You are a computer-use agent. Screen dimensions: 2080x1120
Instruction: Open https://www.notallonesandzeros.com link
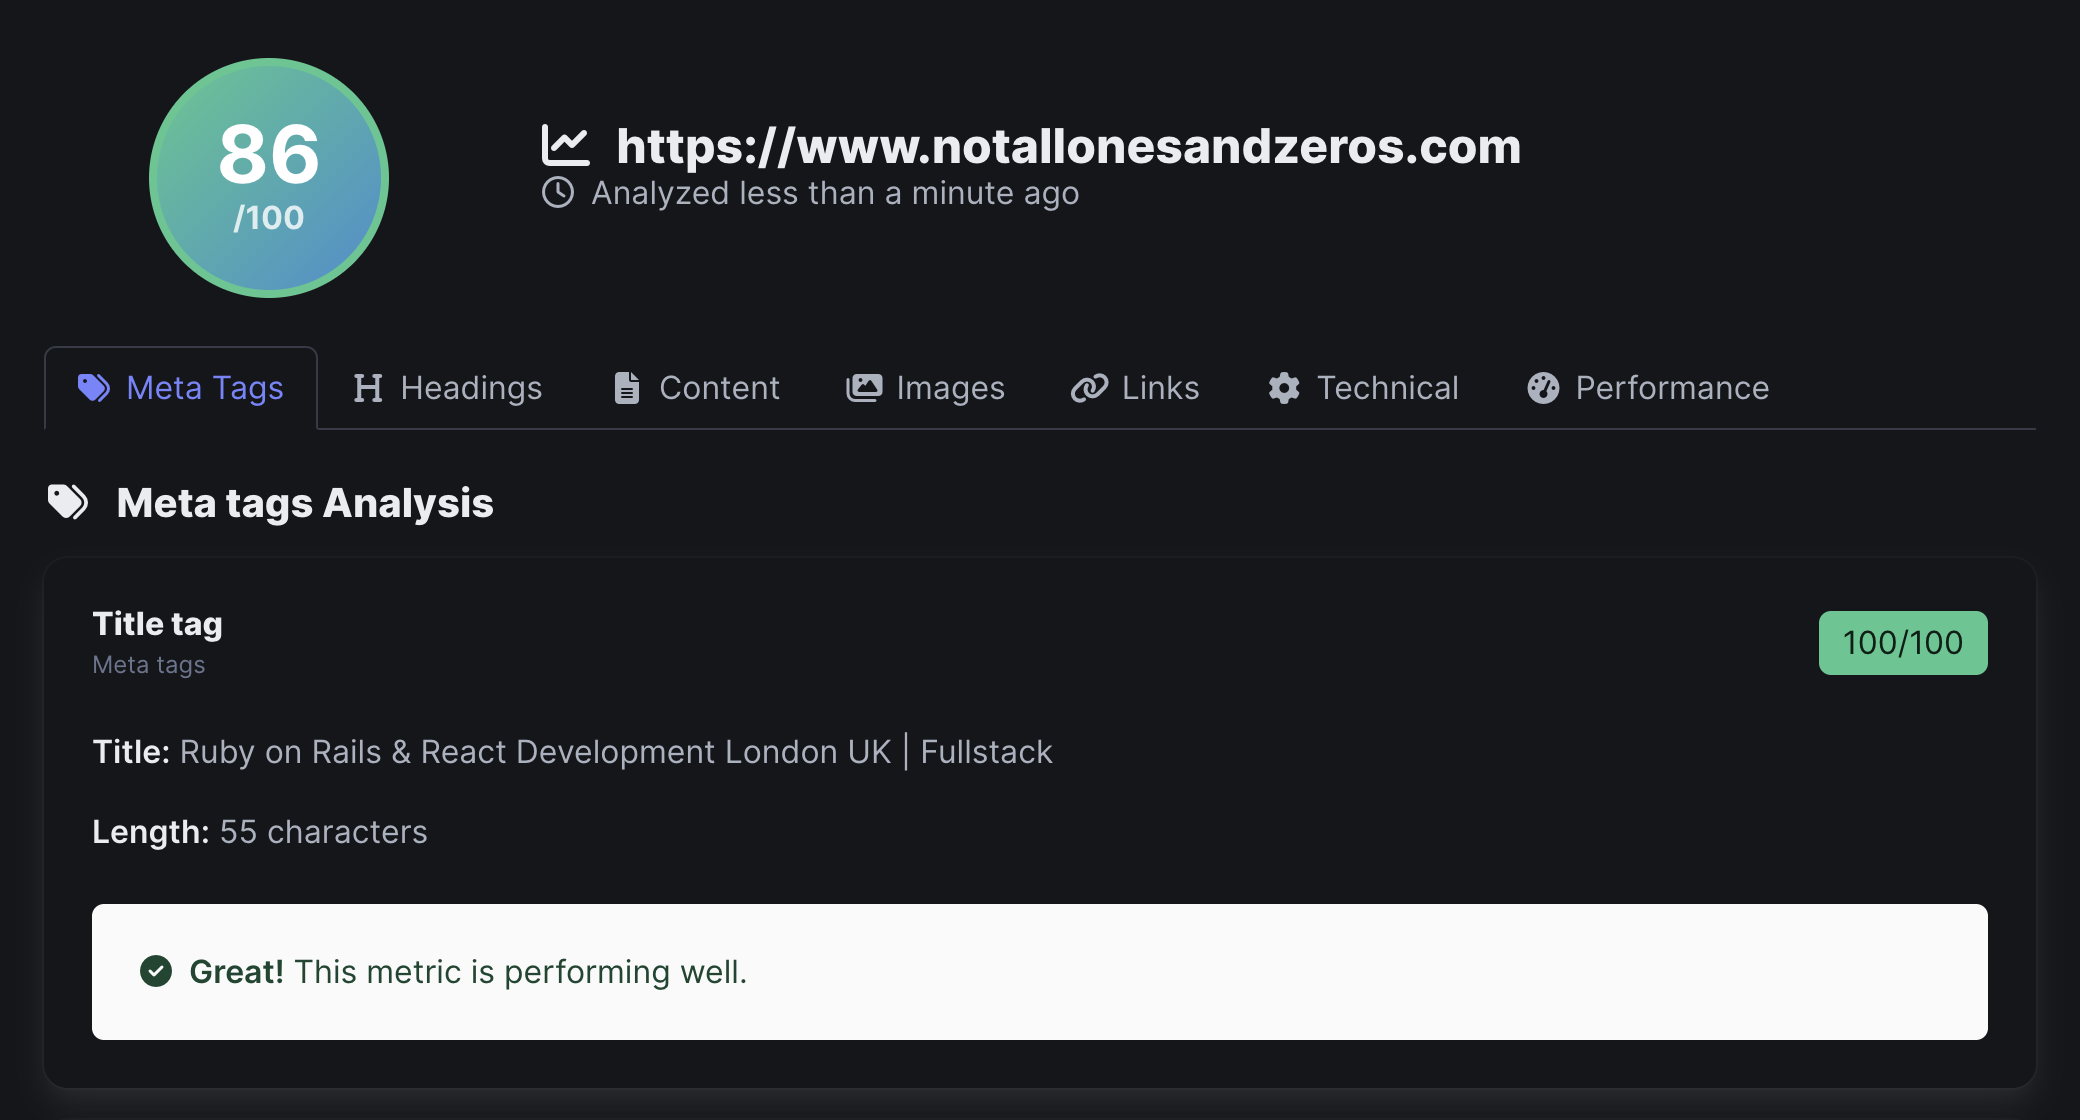tap(1069, 147)
